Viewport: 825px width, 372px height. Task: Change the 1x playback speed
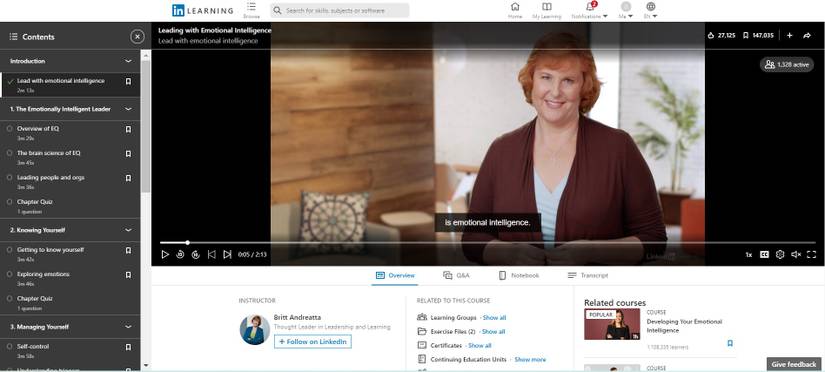[749, 255]
